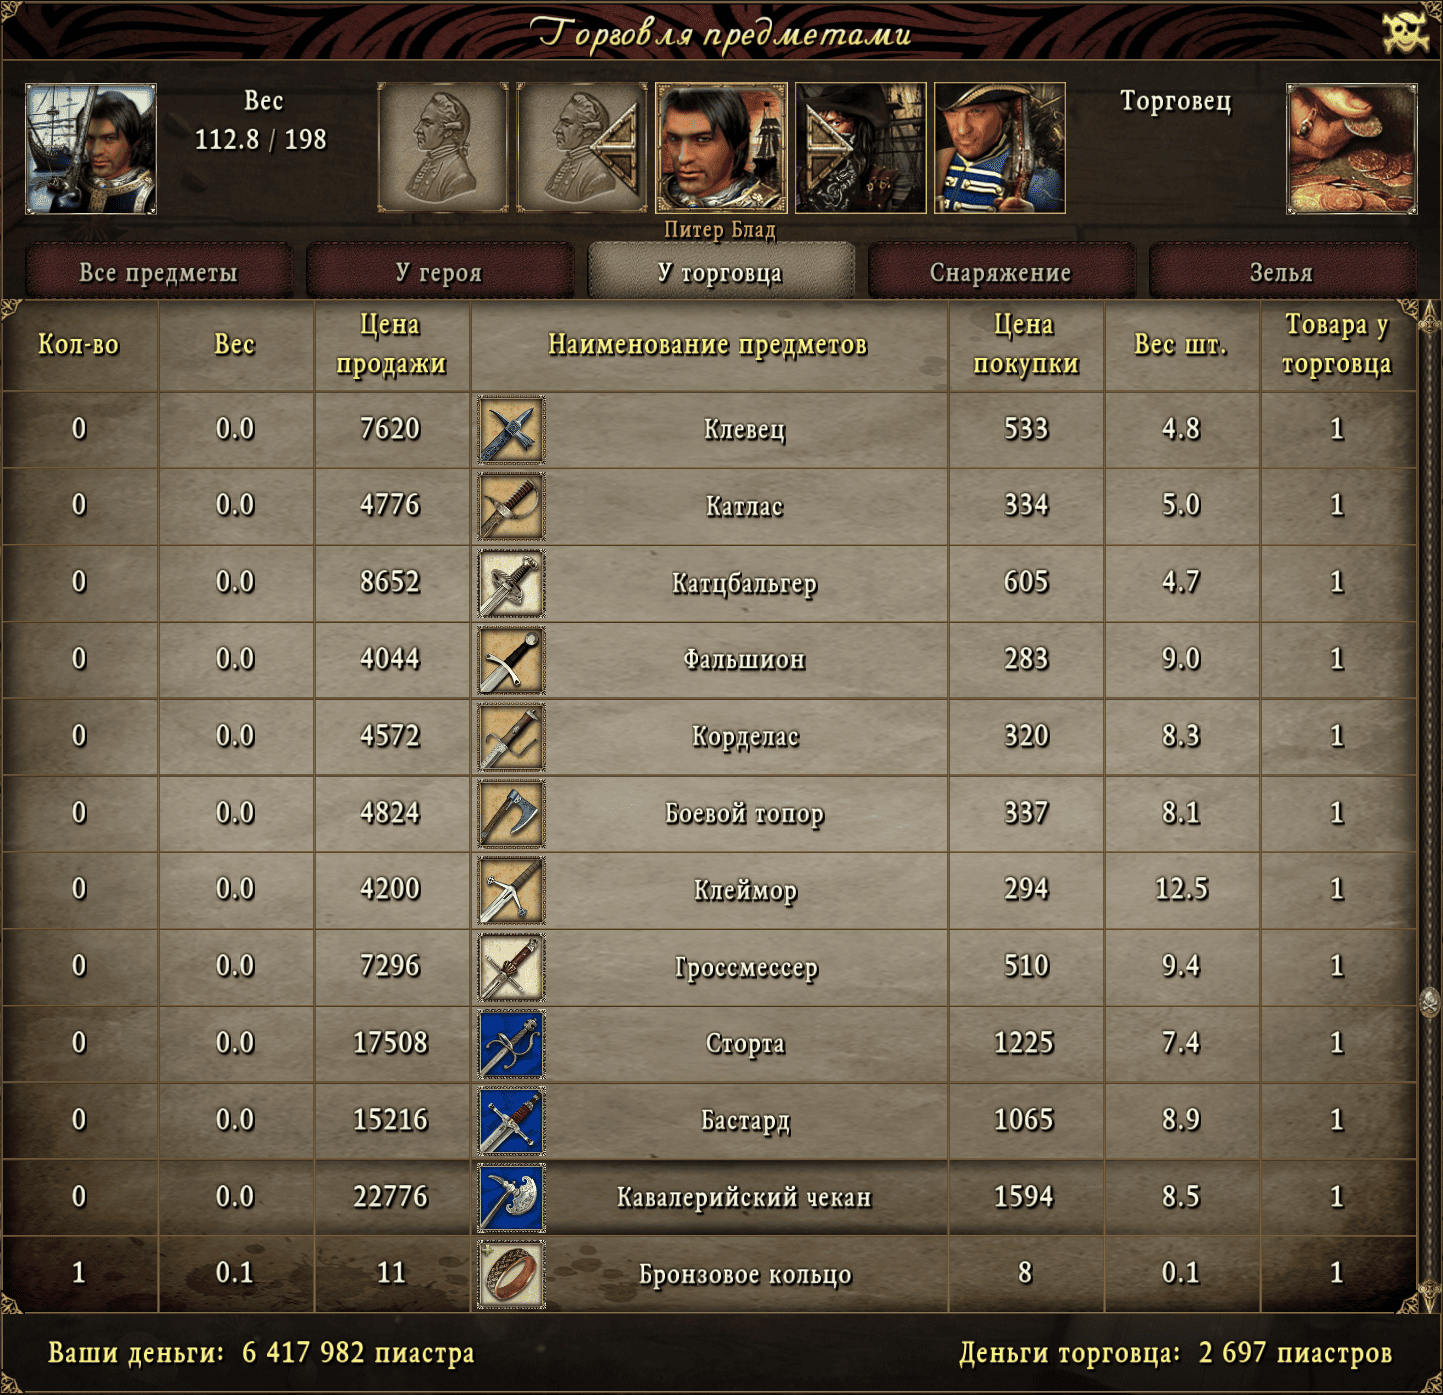Click the Клевец weapon icon

point(511,430)
